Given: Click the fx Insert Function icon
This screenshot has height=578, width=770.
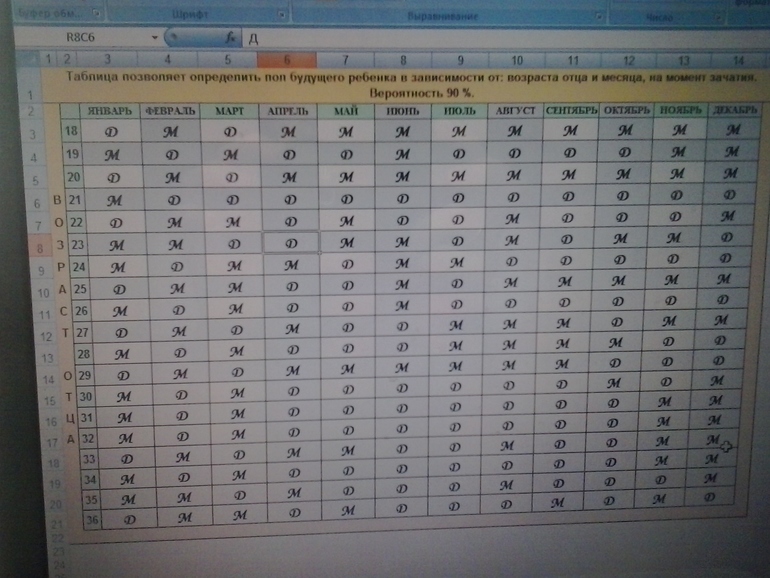Looking at the screenshot, I should 230,36.
